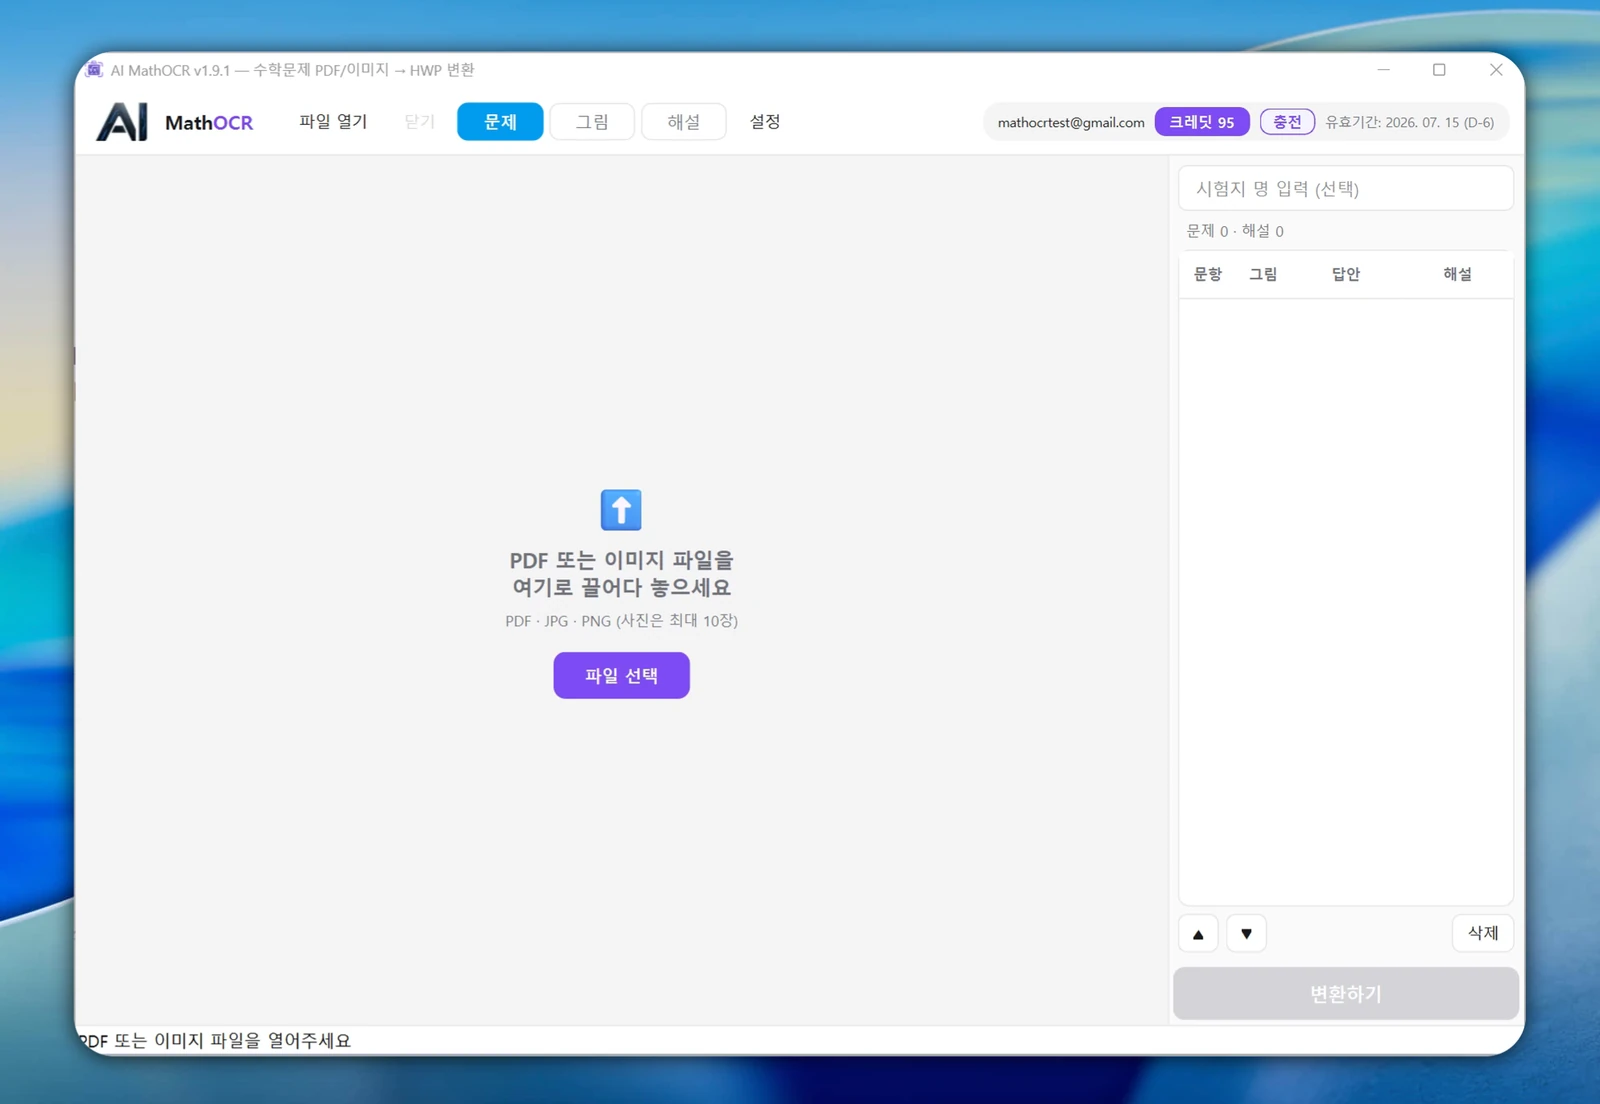The width and height of the screenshot is (1600, 1104).
Task: Switch to the 그림 tab
Action: point(592,122)
